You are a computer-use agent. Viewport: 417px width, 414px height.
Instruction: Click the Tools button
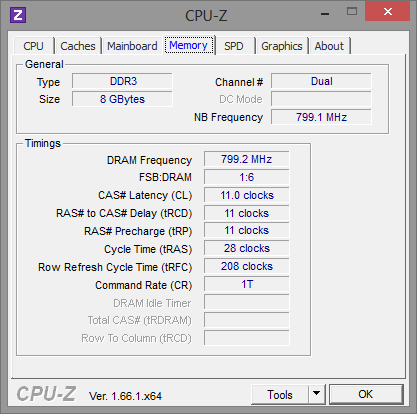click(280, 394)
